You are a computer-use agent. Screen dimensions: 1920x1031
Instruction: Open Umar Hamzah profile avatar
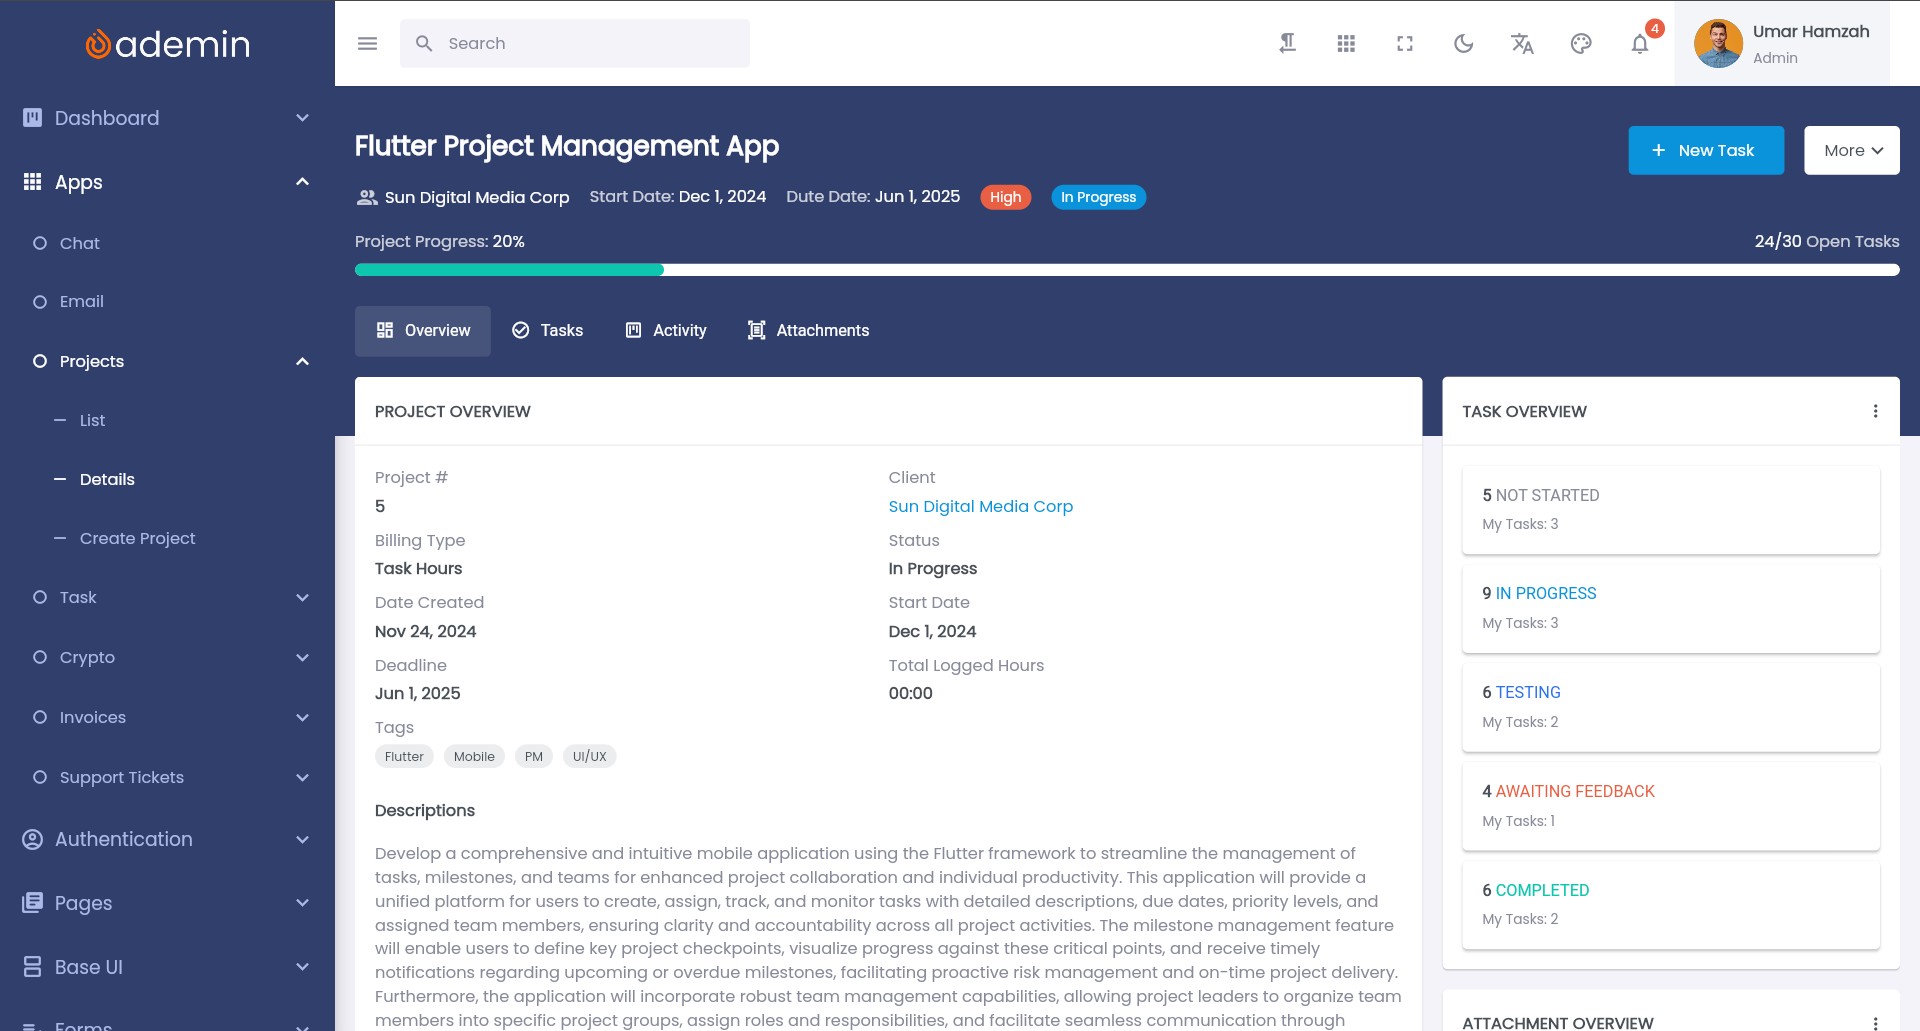[x=1717, y=44]
